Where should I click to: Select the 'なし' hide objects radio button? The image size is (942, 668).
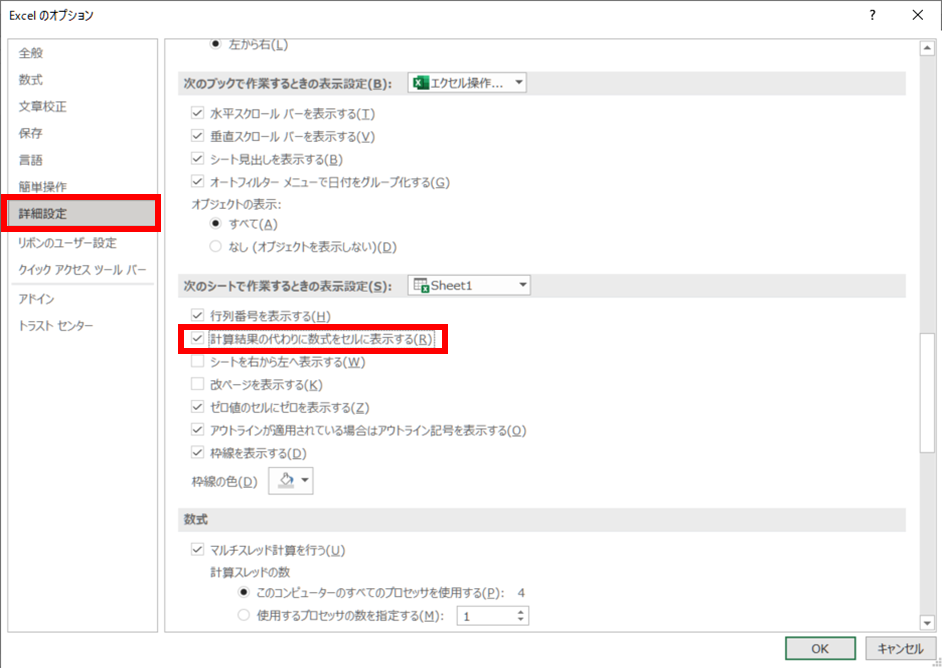point(216,247)
